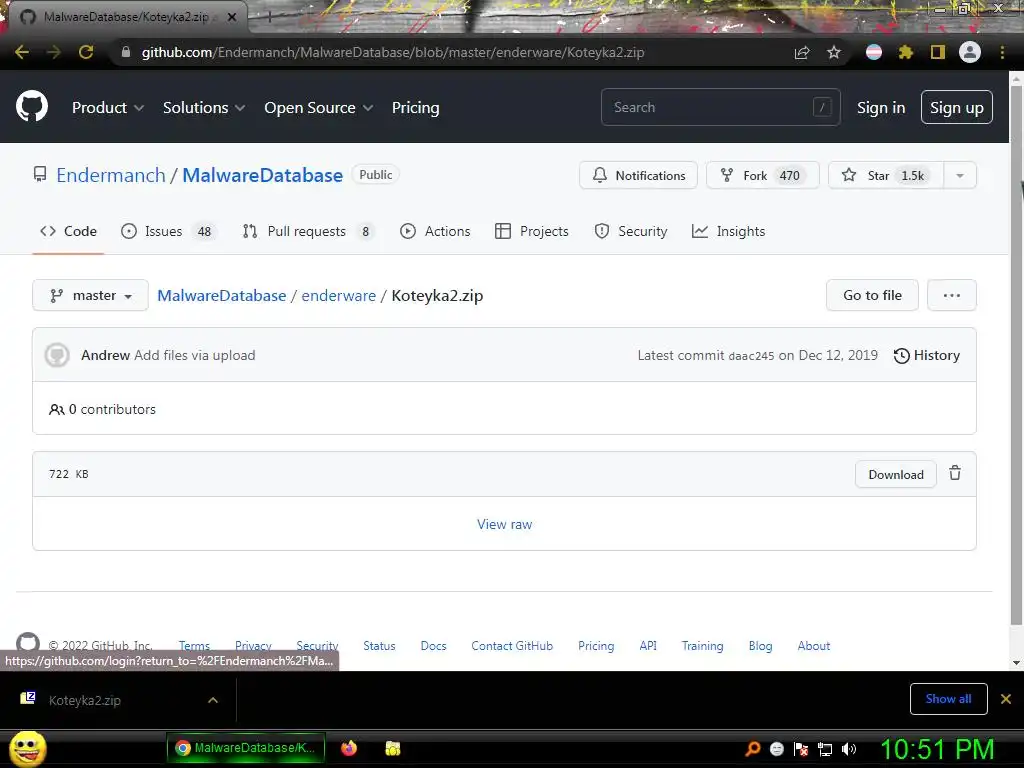Go back with the browser back arrow
Viewport: 1024px width, 768px height.
pos(22,52)
